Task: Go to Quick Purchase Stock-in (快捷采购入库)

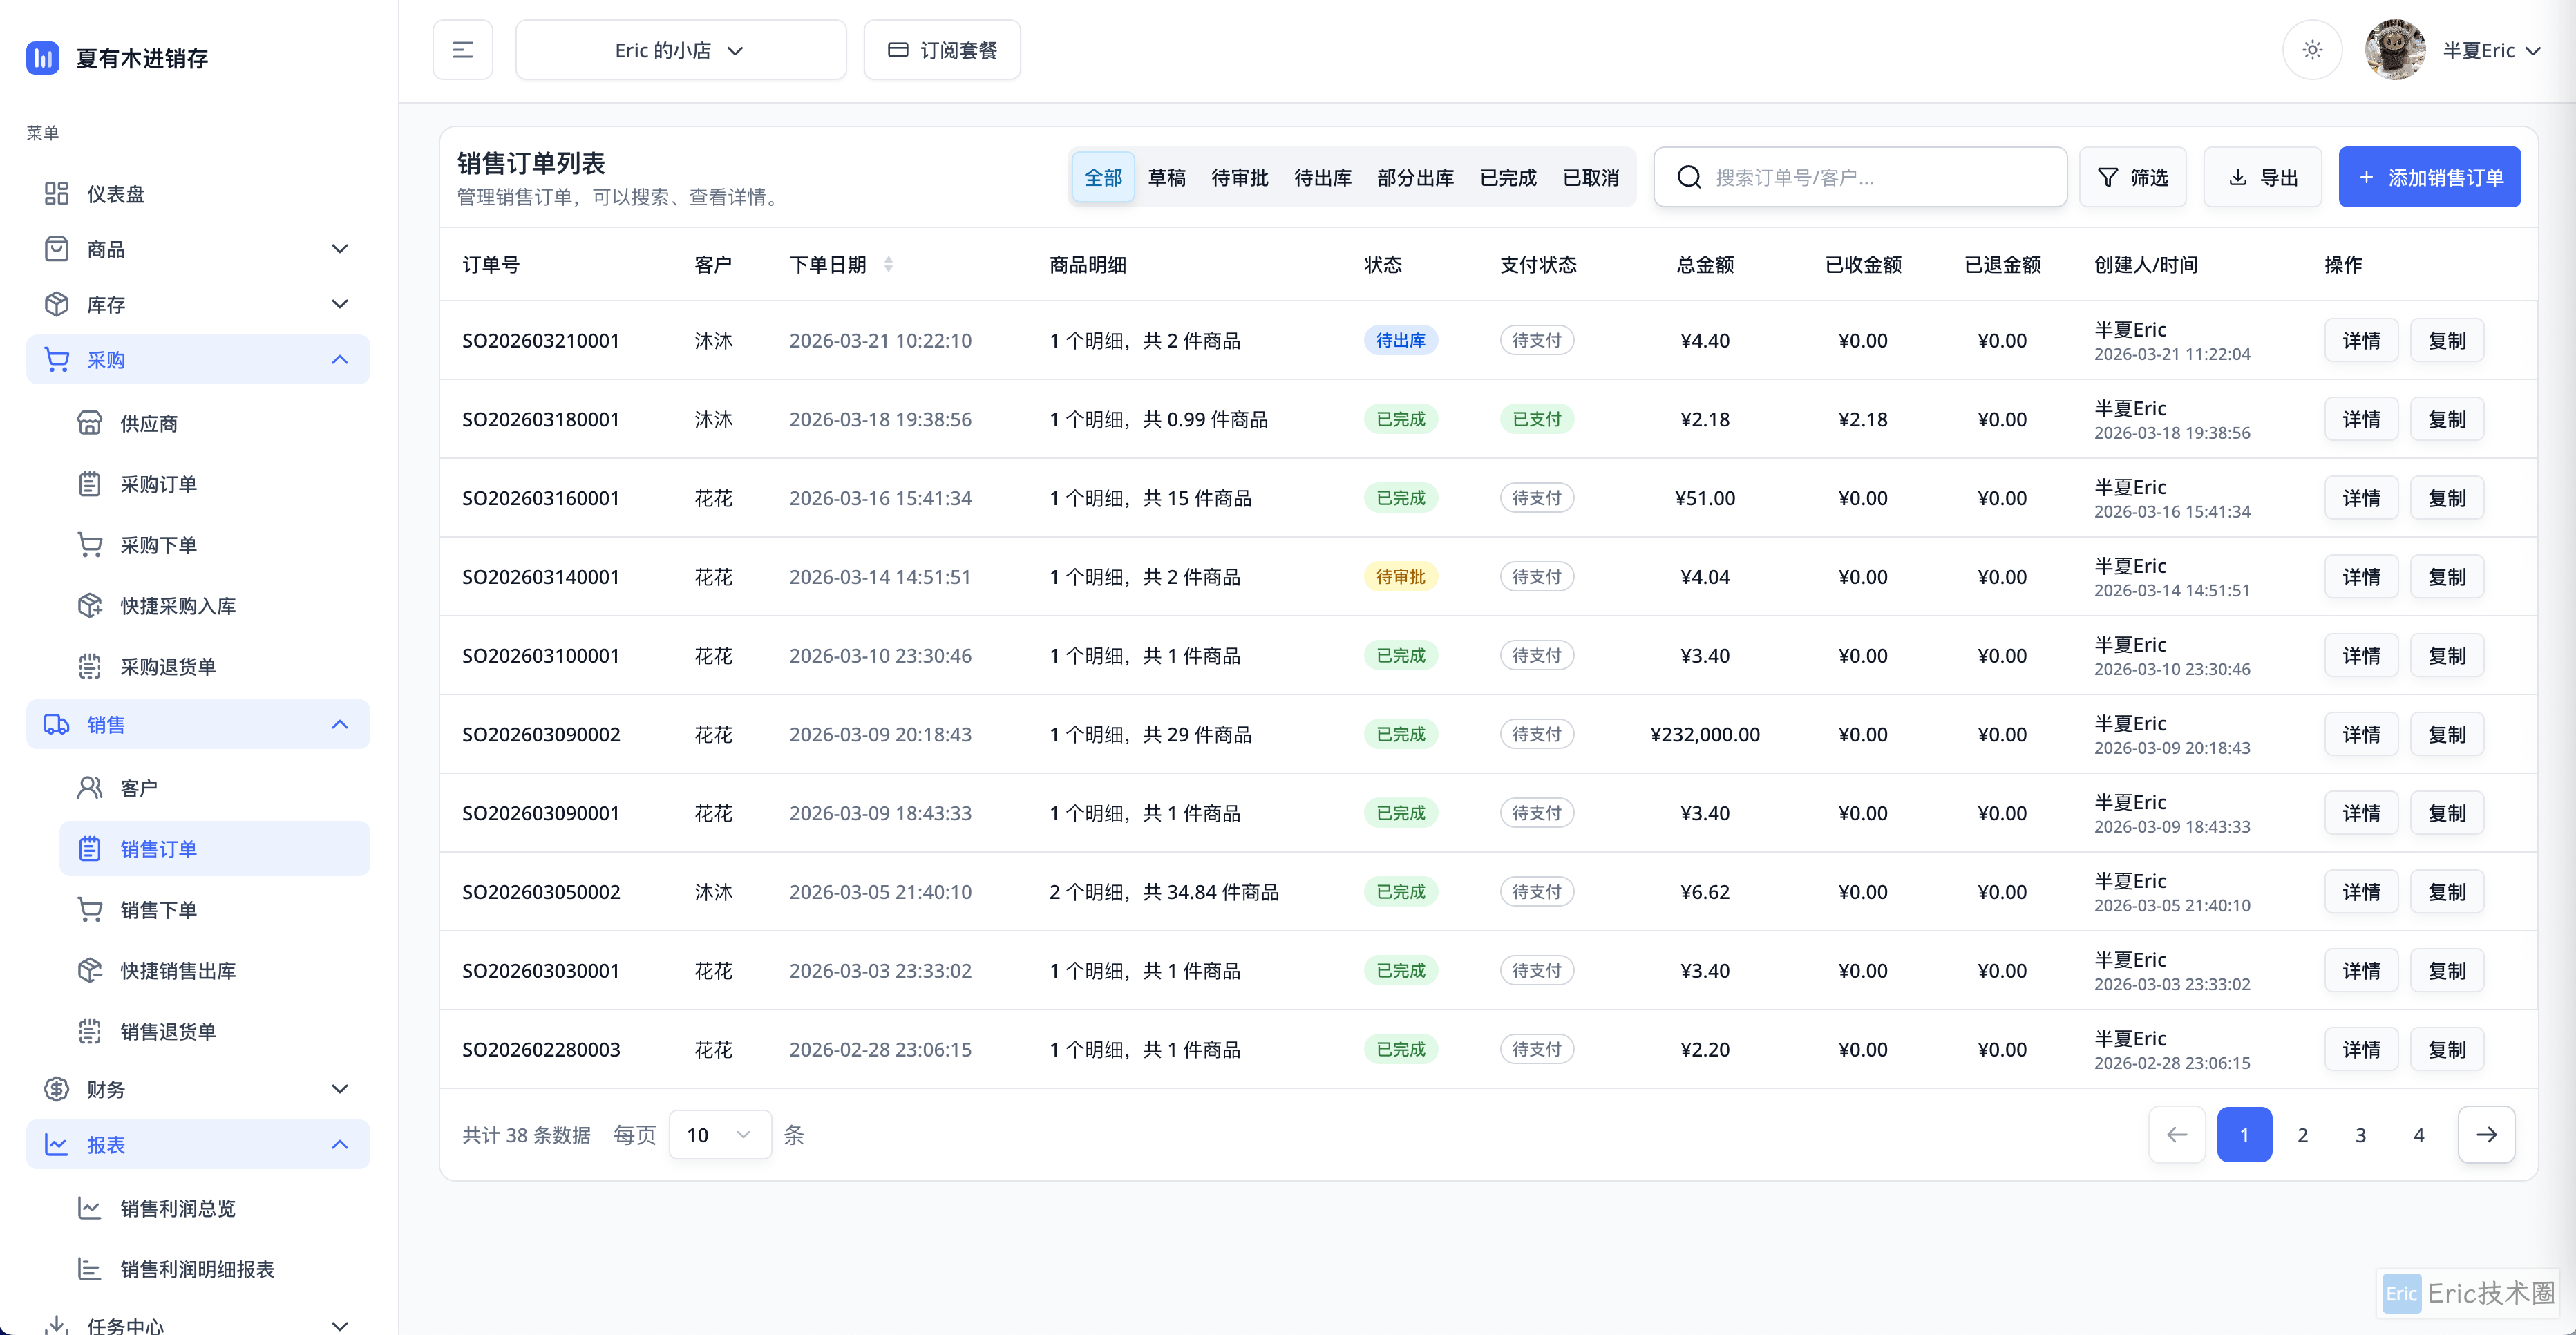Action: click(178, 606)
